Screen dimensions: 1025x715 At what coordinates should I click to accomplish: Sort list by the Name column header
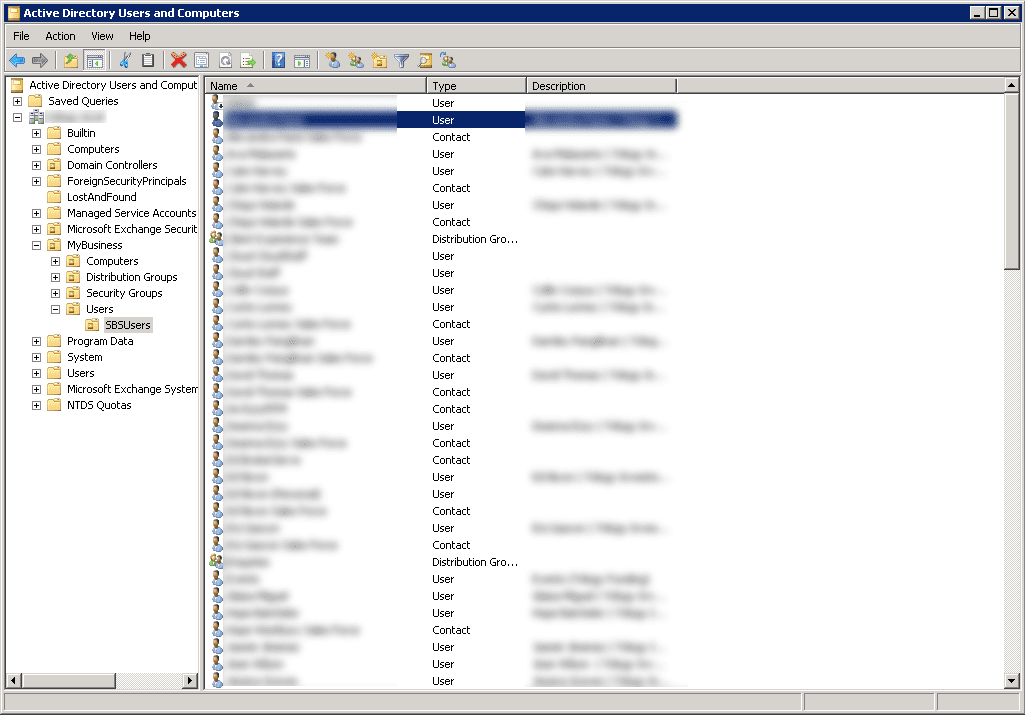(x=316, y=86)
